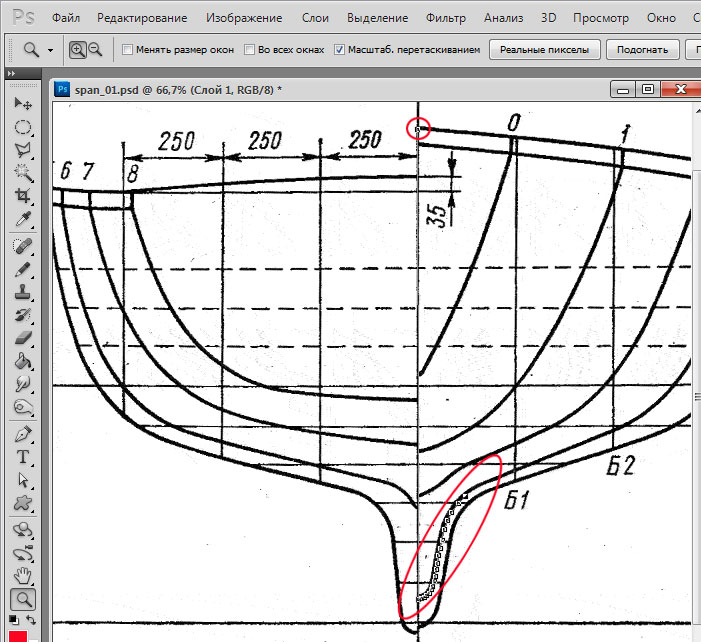Pick the Polygonal Lasso tool
This screenshot has width=701, height=642.
click(22, 150)
